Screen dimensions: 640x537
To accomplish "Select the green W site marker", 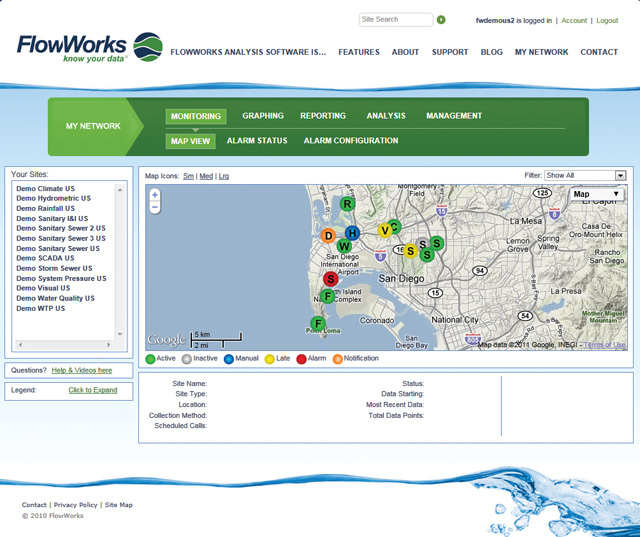I will pos(344,246).
